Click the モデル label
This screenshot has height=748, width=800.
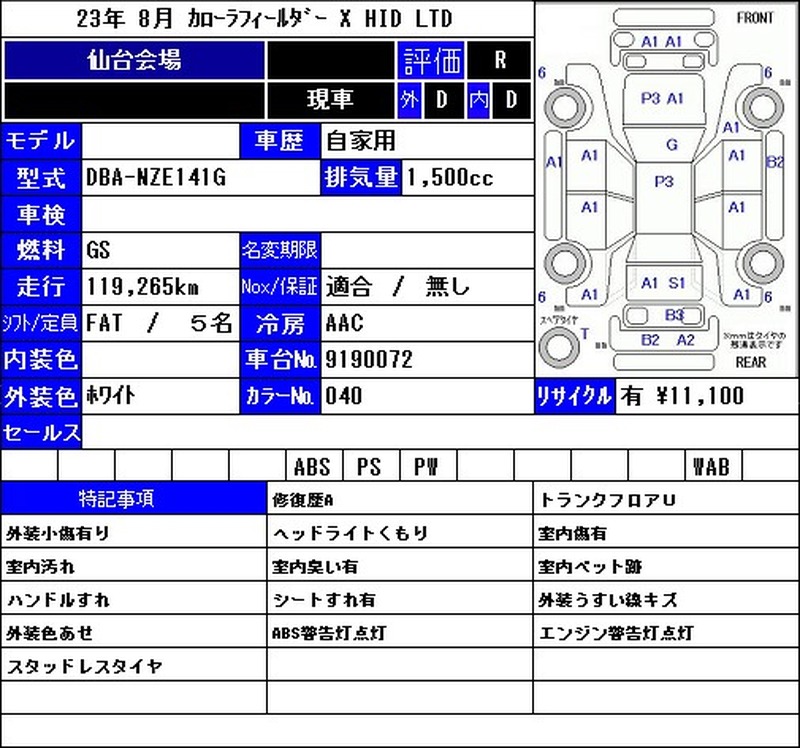pos(41,141)
